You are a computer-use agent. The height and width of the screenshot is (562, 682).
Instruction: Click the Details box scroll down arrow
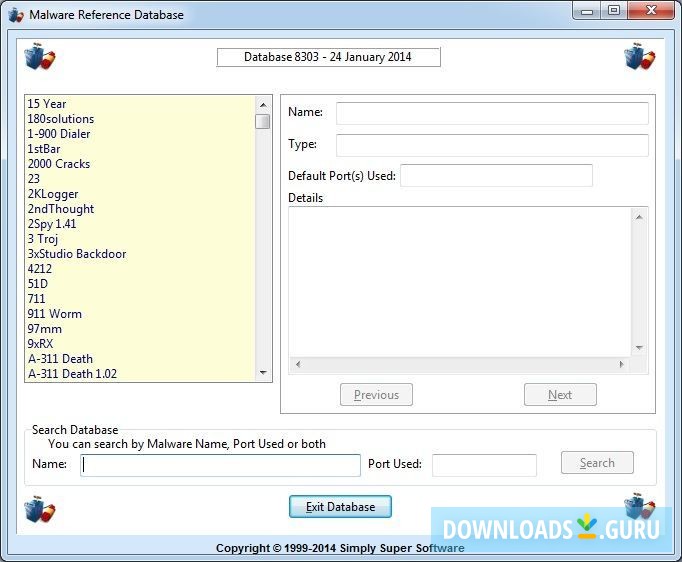[639, 348]
